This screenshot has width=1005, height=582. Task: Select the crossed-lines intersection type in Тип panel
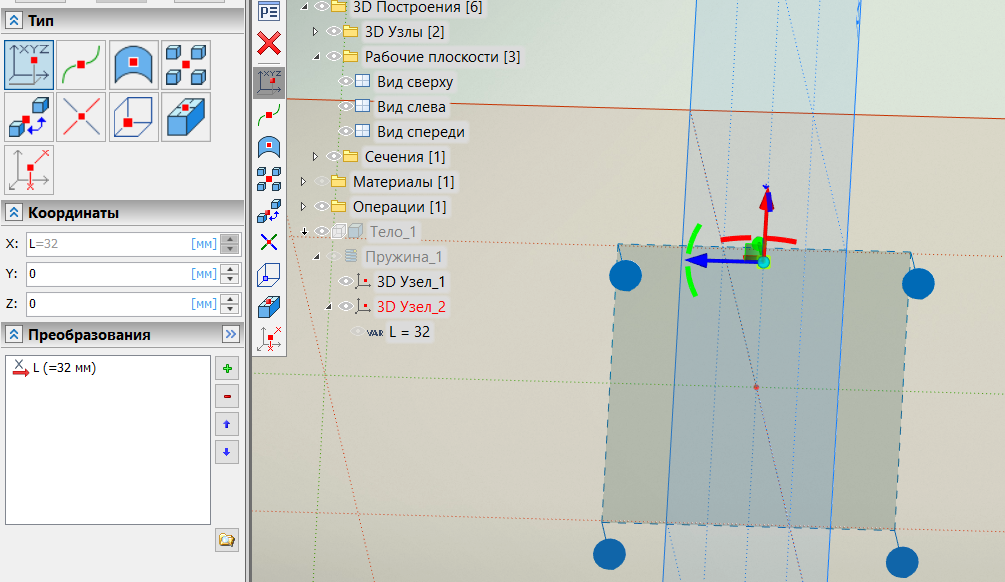point(81,117)
